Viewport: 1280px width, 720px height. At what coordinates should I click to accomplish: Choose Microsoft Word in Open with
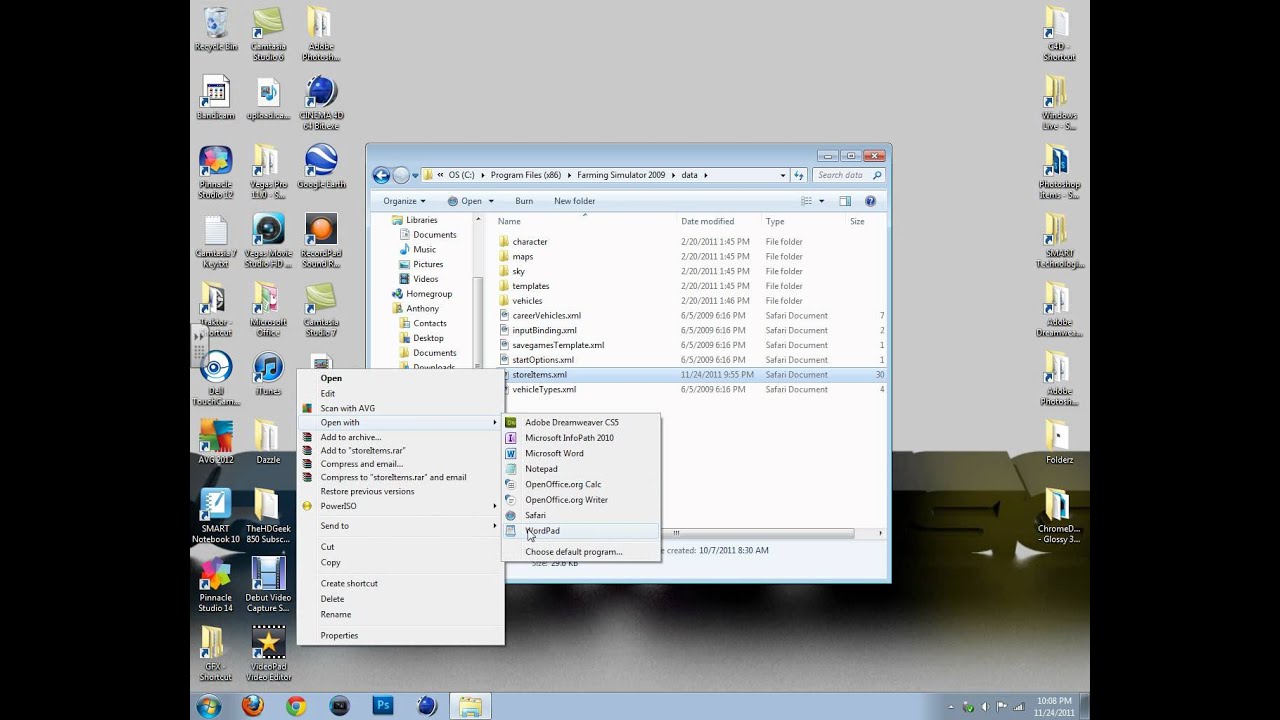(581, 453)
